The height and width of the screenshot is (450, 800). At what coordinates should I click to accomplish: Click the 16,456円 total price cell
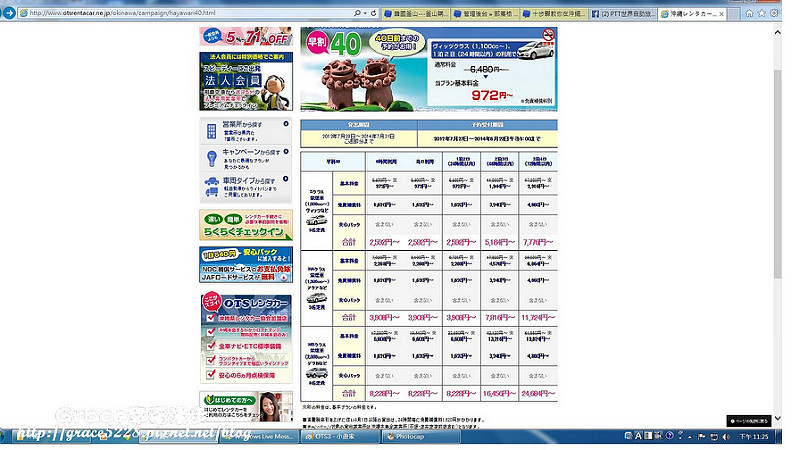pos(499,393)
